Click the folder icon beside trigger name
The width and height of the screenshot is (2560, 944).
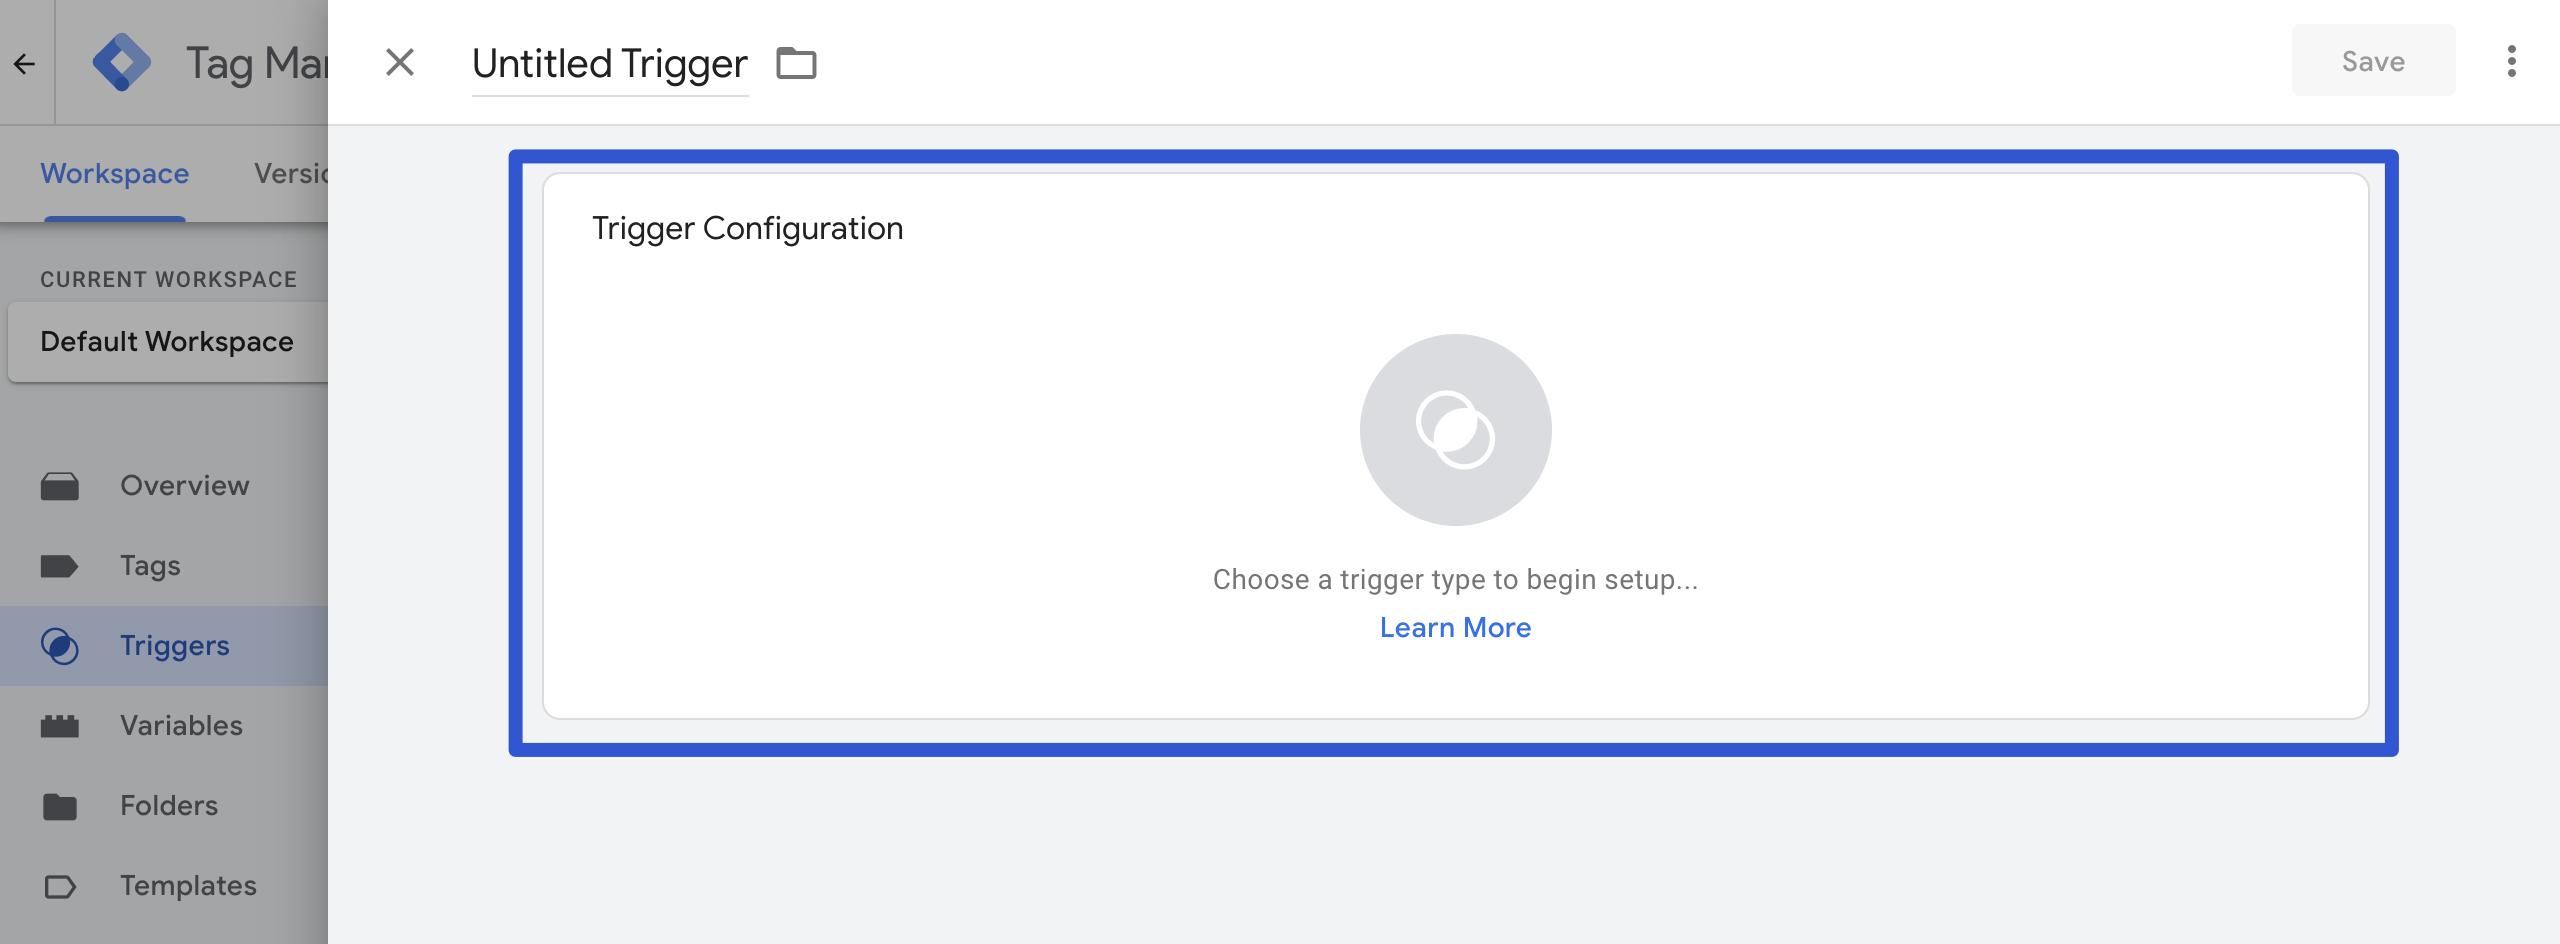coord(796,63)
